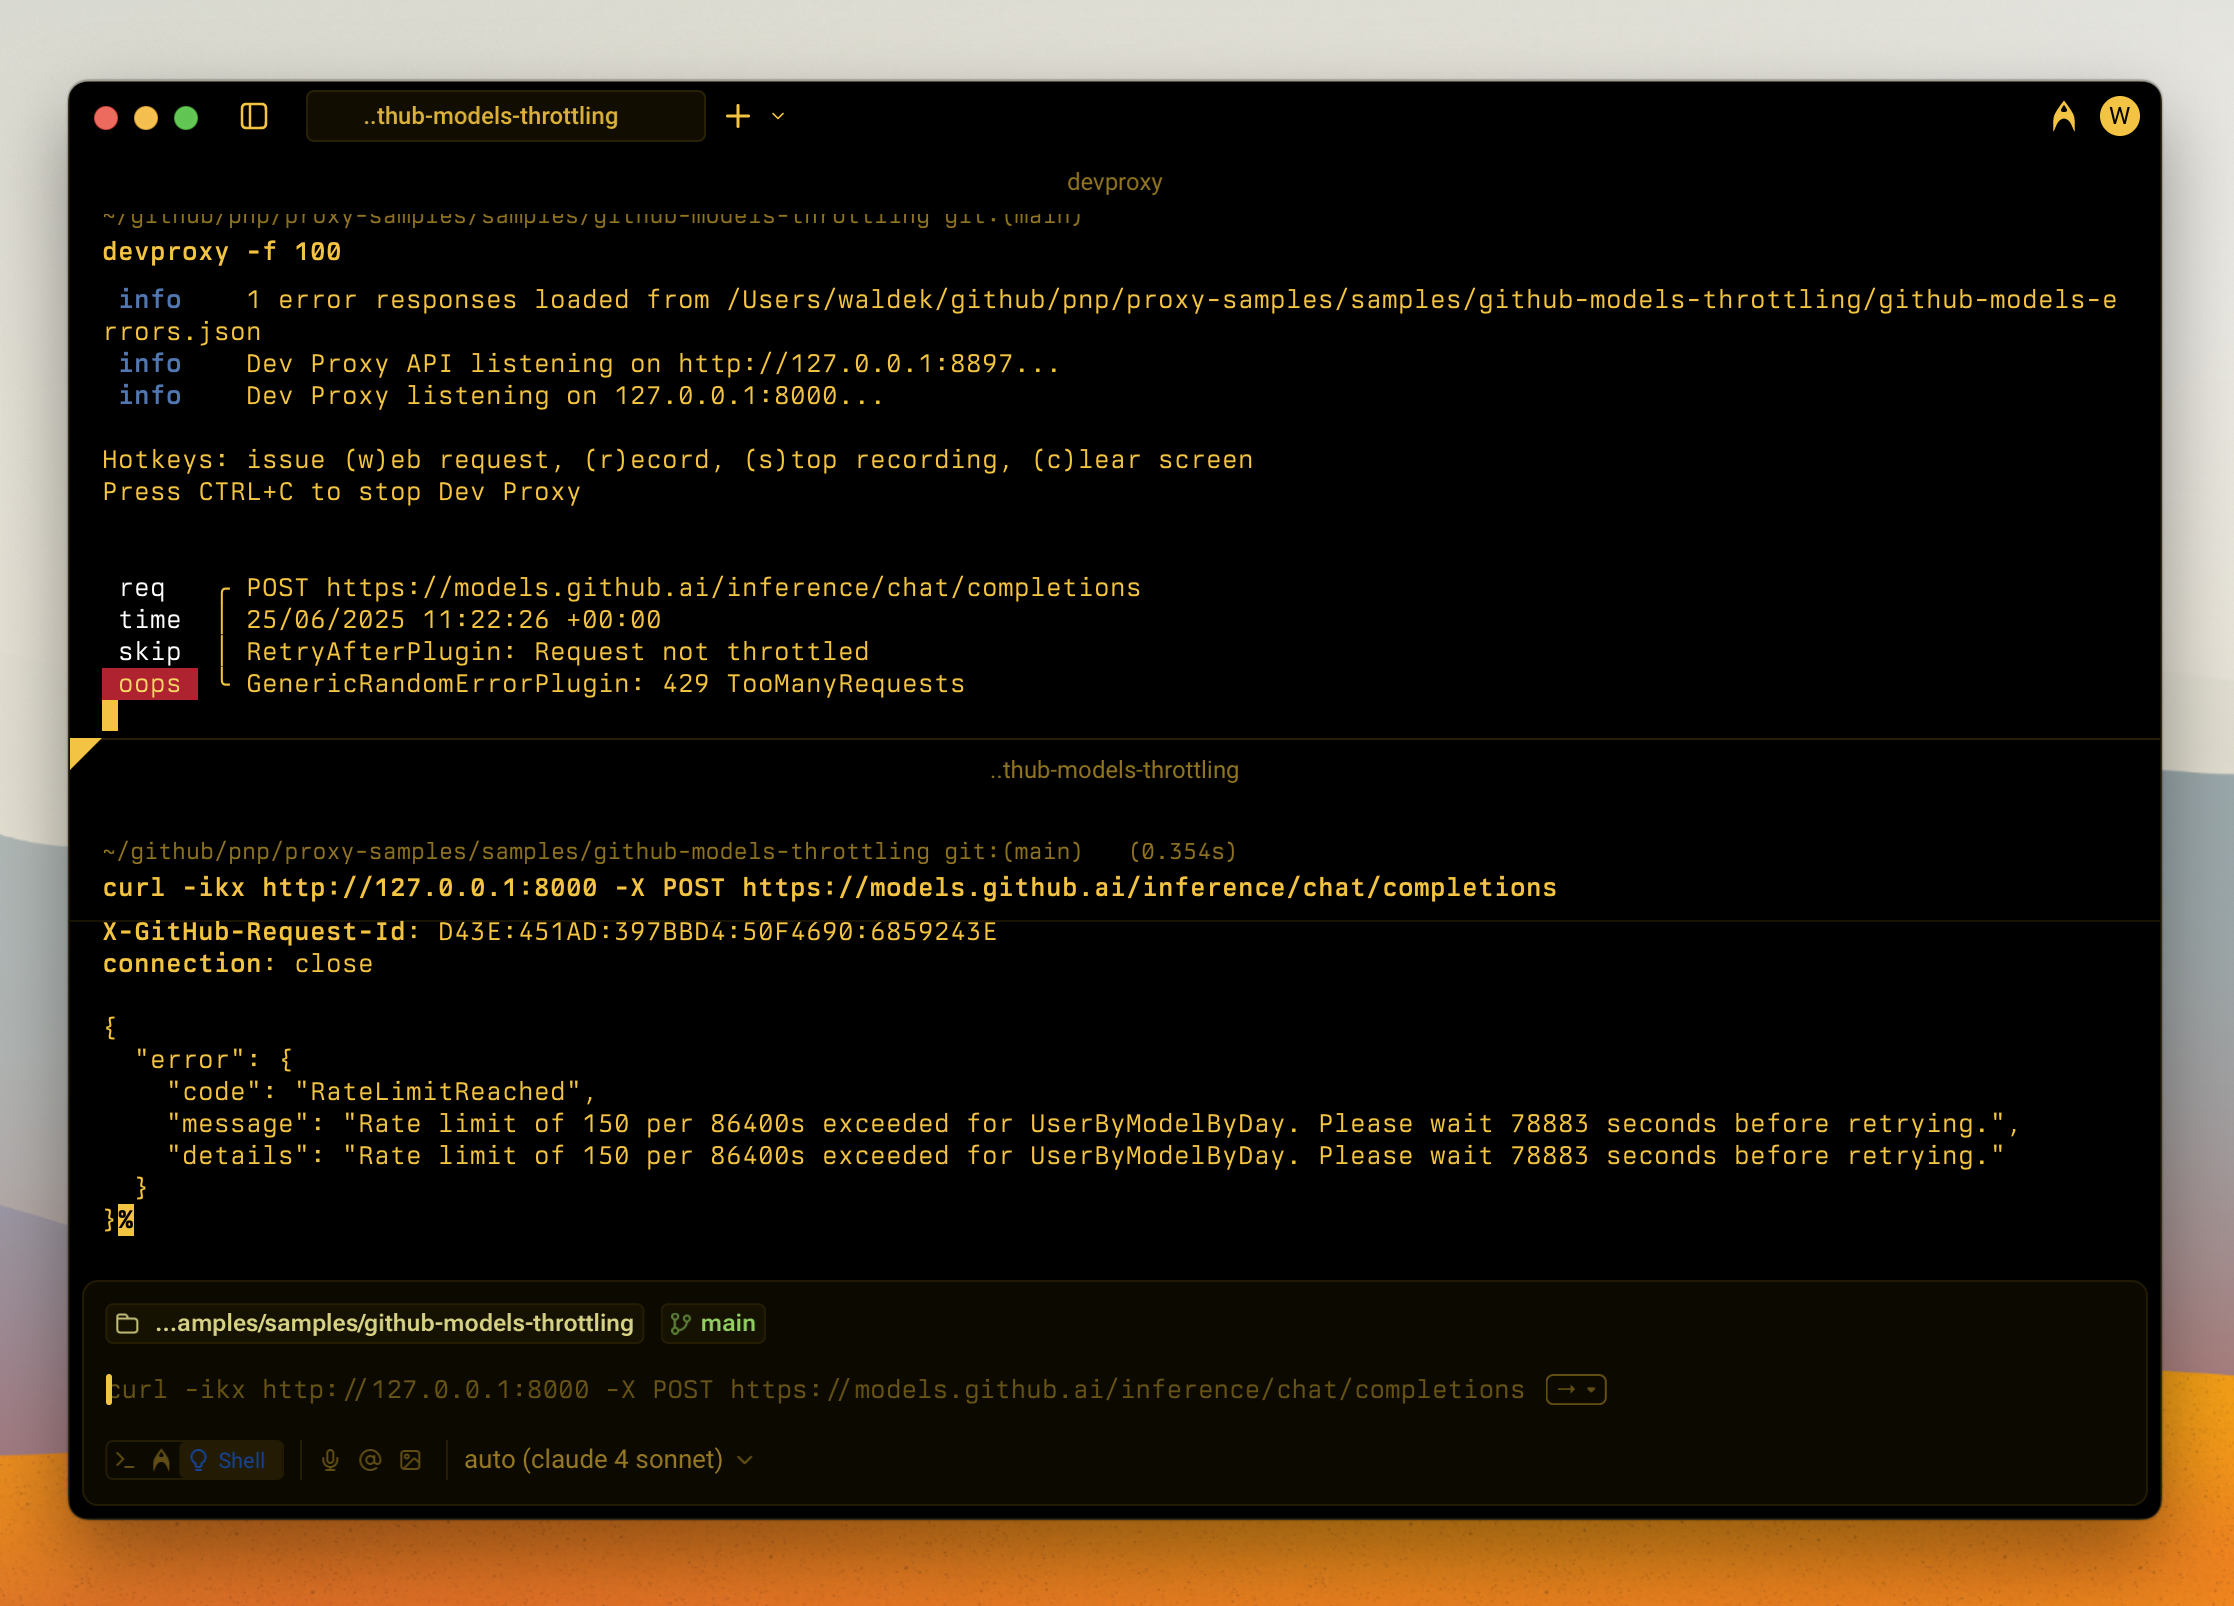The image size is (2234, 1606).
Task: Click the microphone dictation icon
Action: pyautogui.click(x=332, y=1460)
